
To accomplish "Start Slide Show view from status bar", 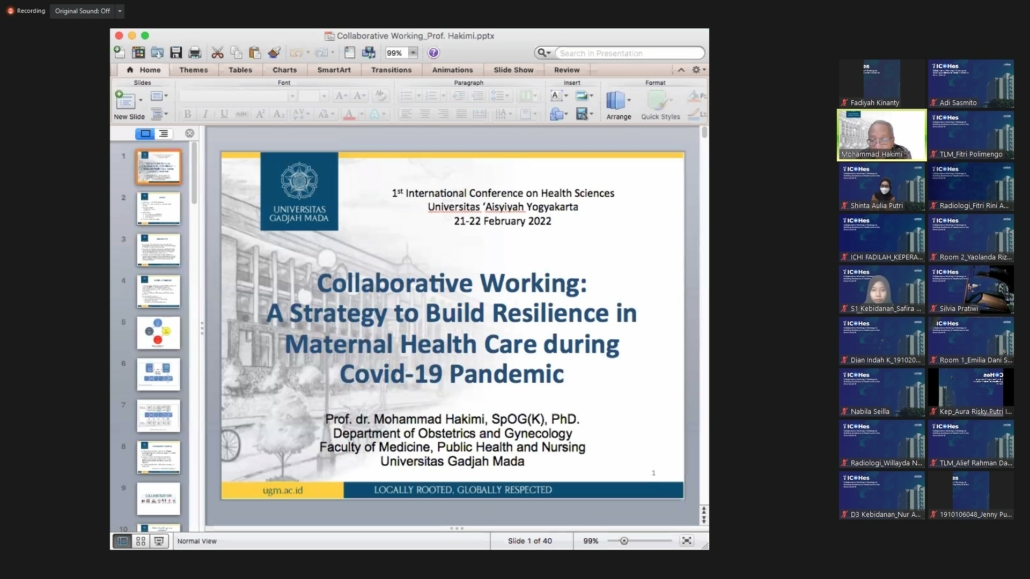I will [159, 542].
